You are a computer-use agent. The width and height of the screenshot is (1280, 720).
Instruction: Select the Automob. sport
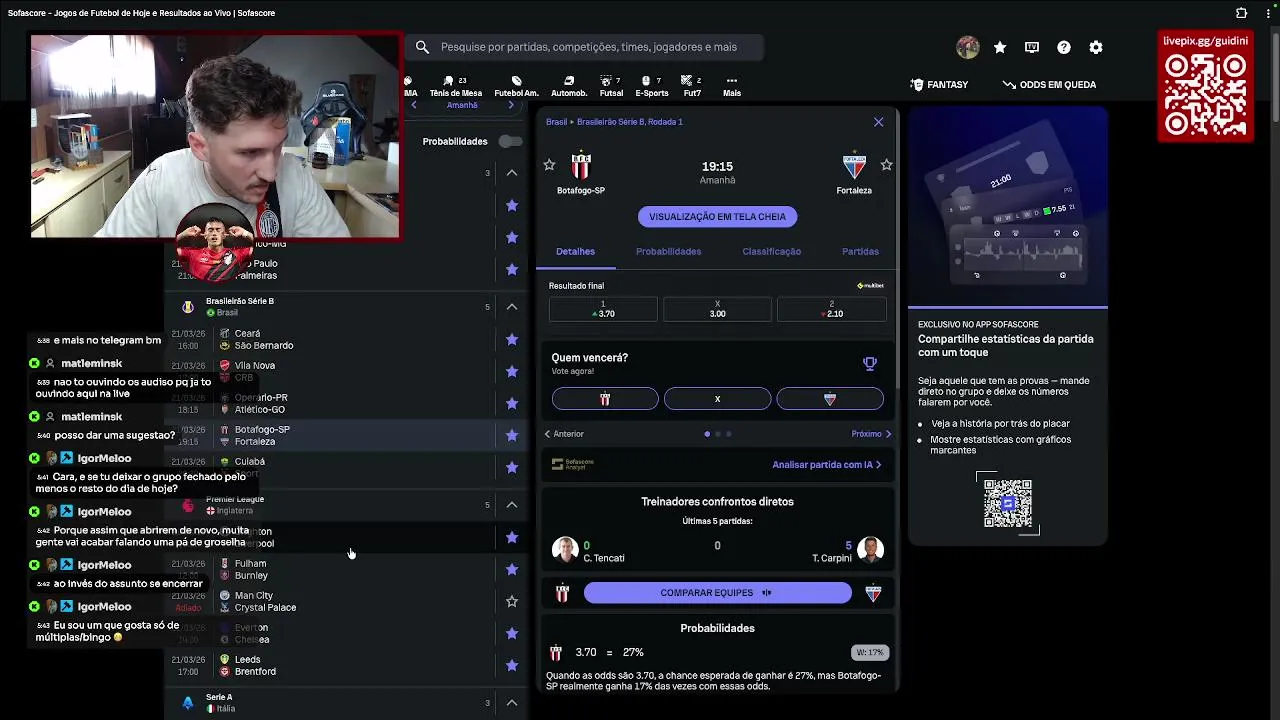(x=569, y=86)
